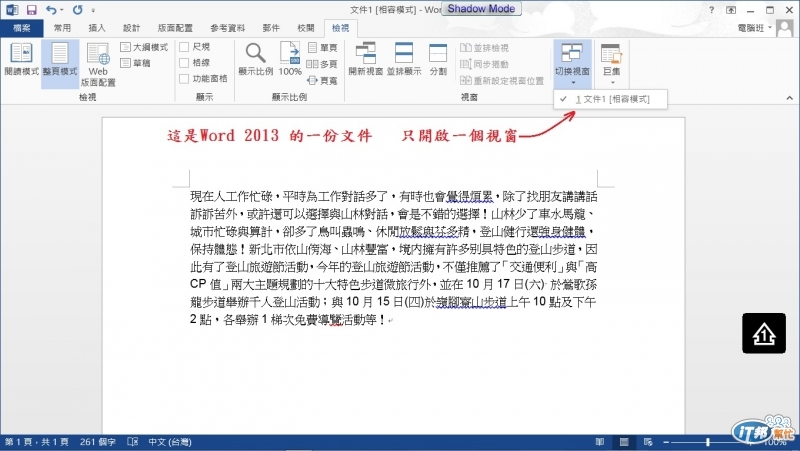Image resolution: width=800 pixels, height=451 pixels.
Task: Save the document using the floppy disk icon
Action: click(32, 10)
